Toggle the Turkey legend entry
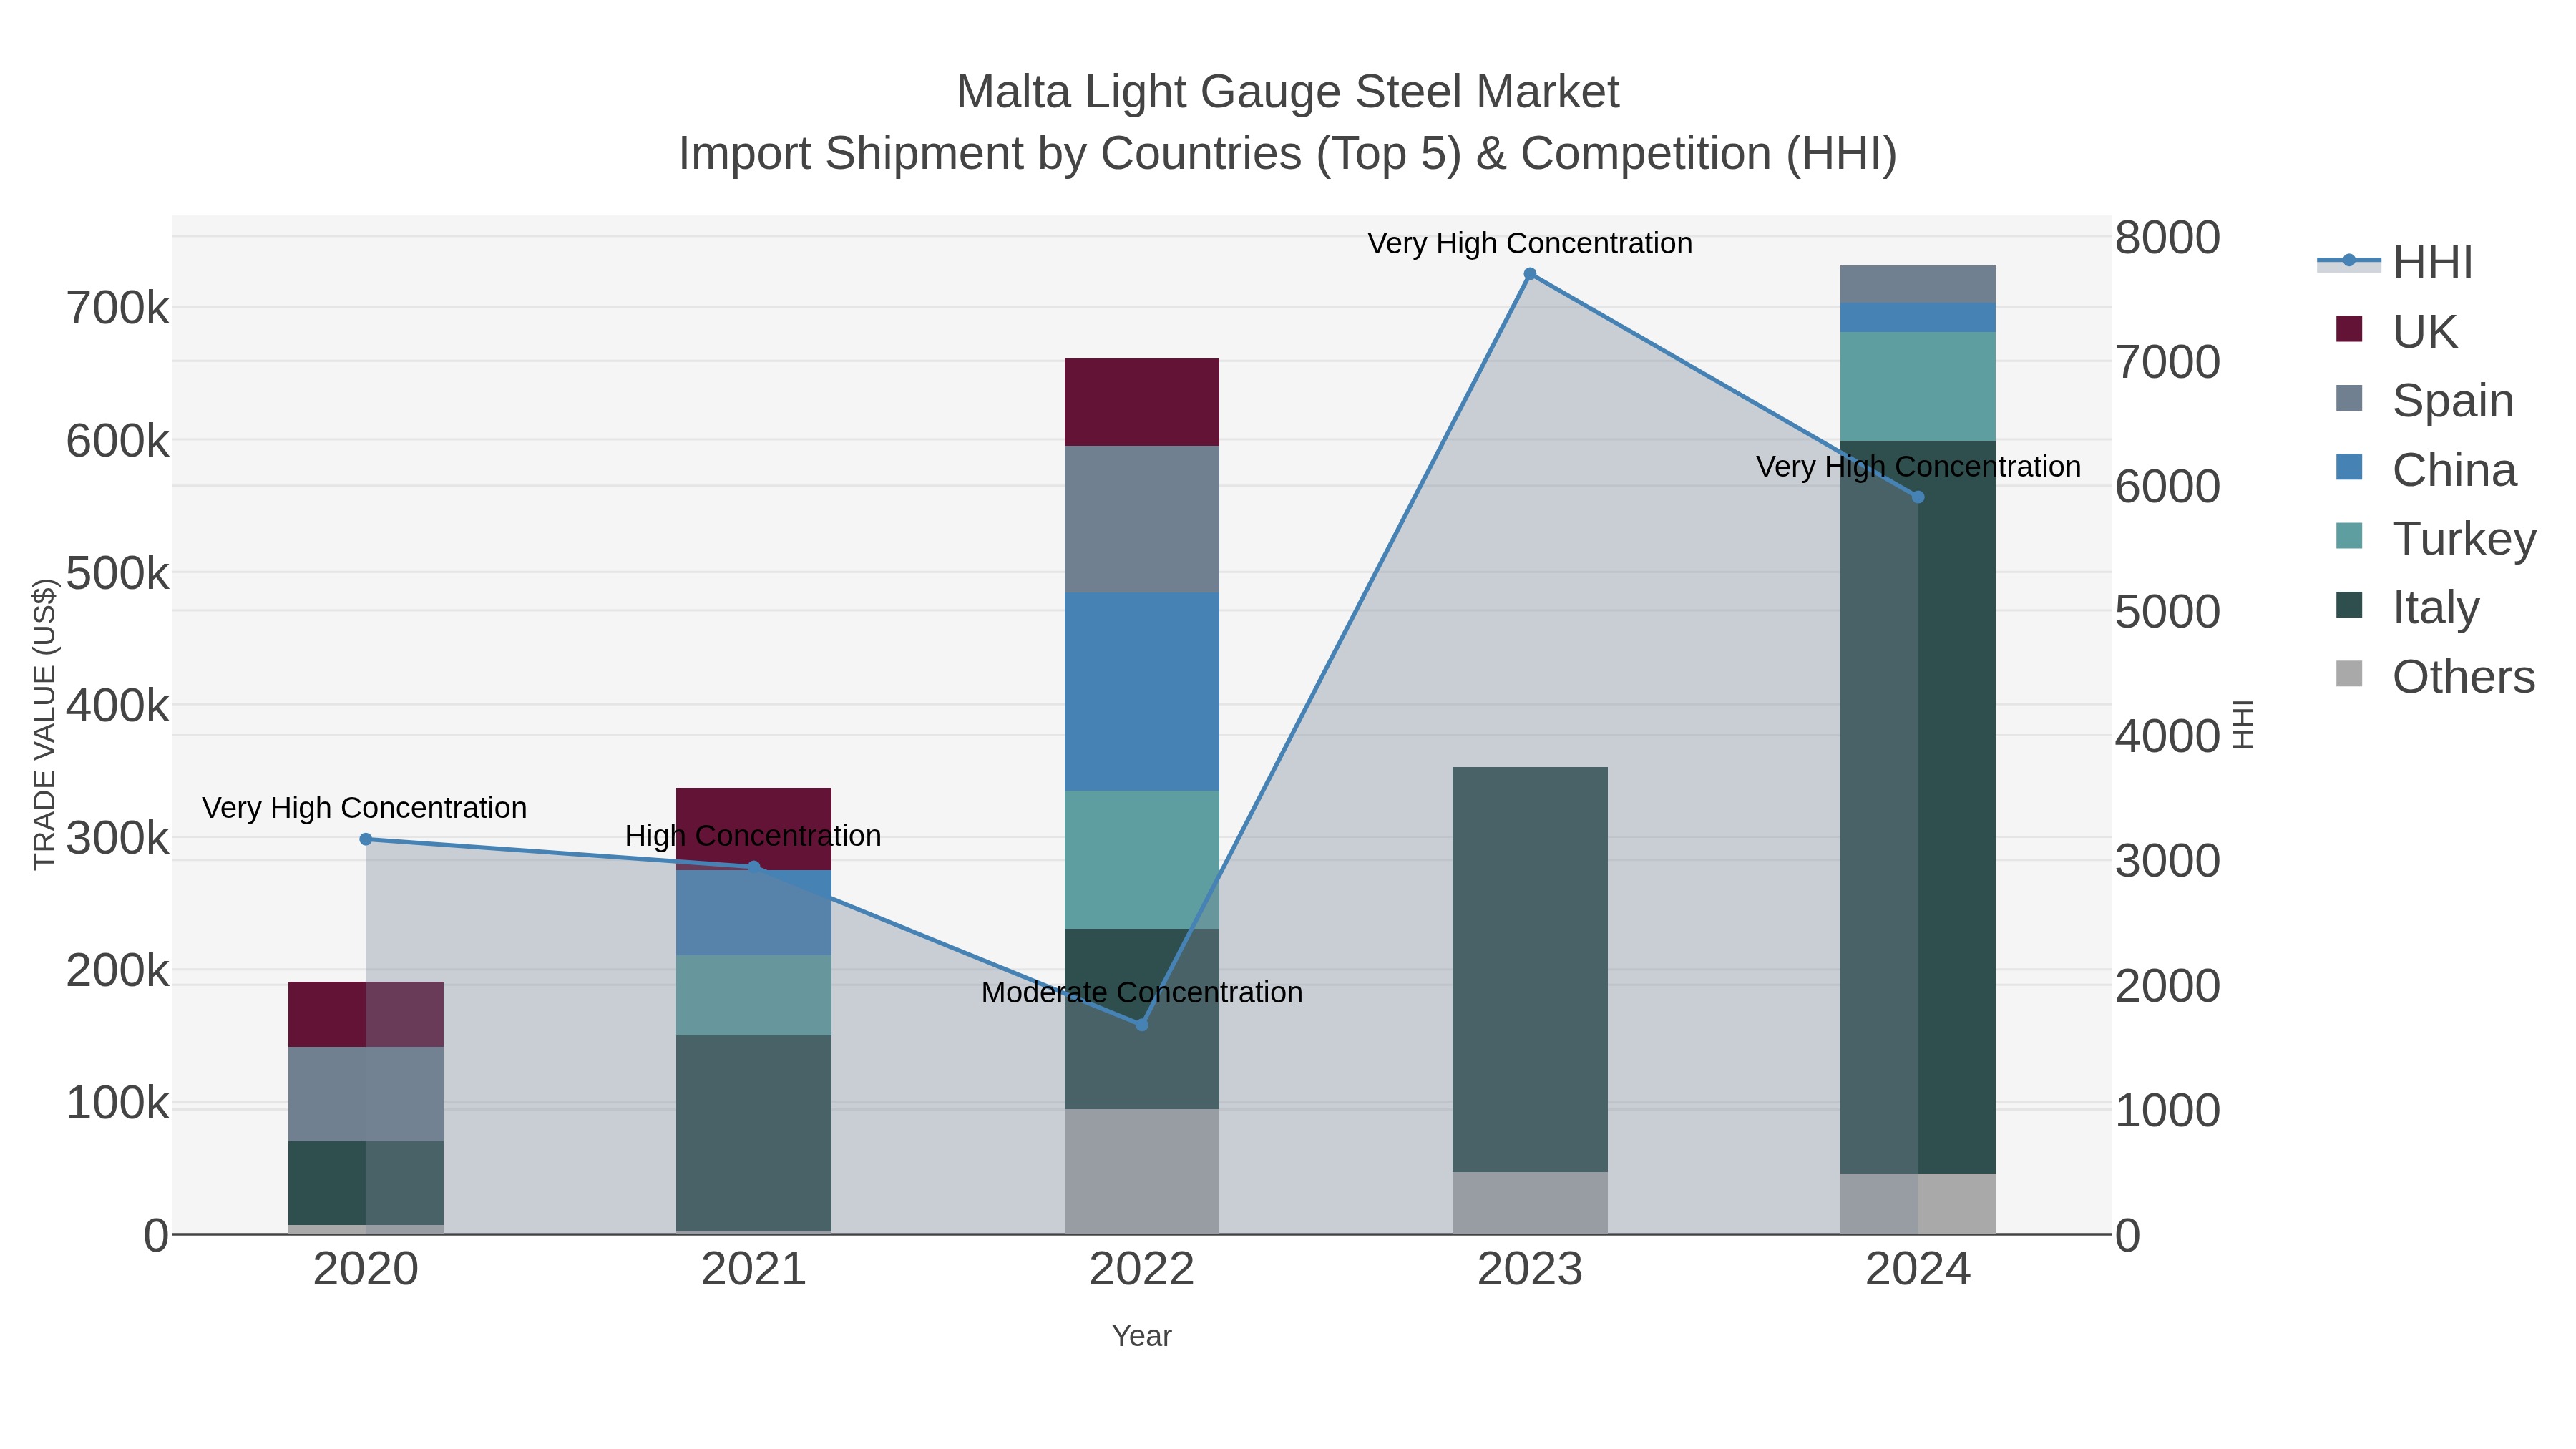 [2436, 538]
